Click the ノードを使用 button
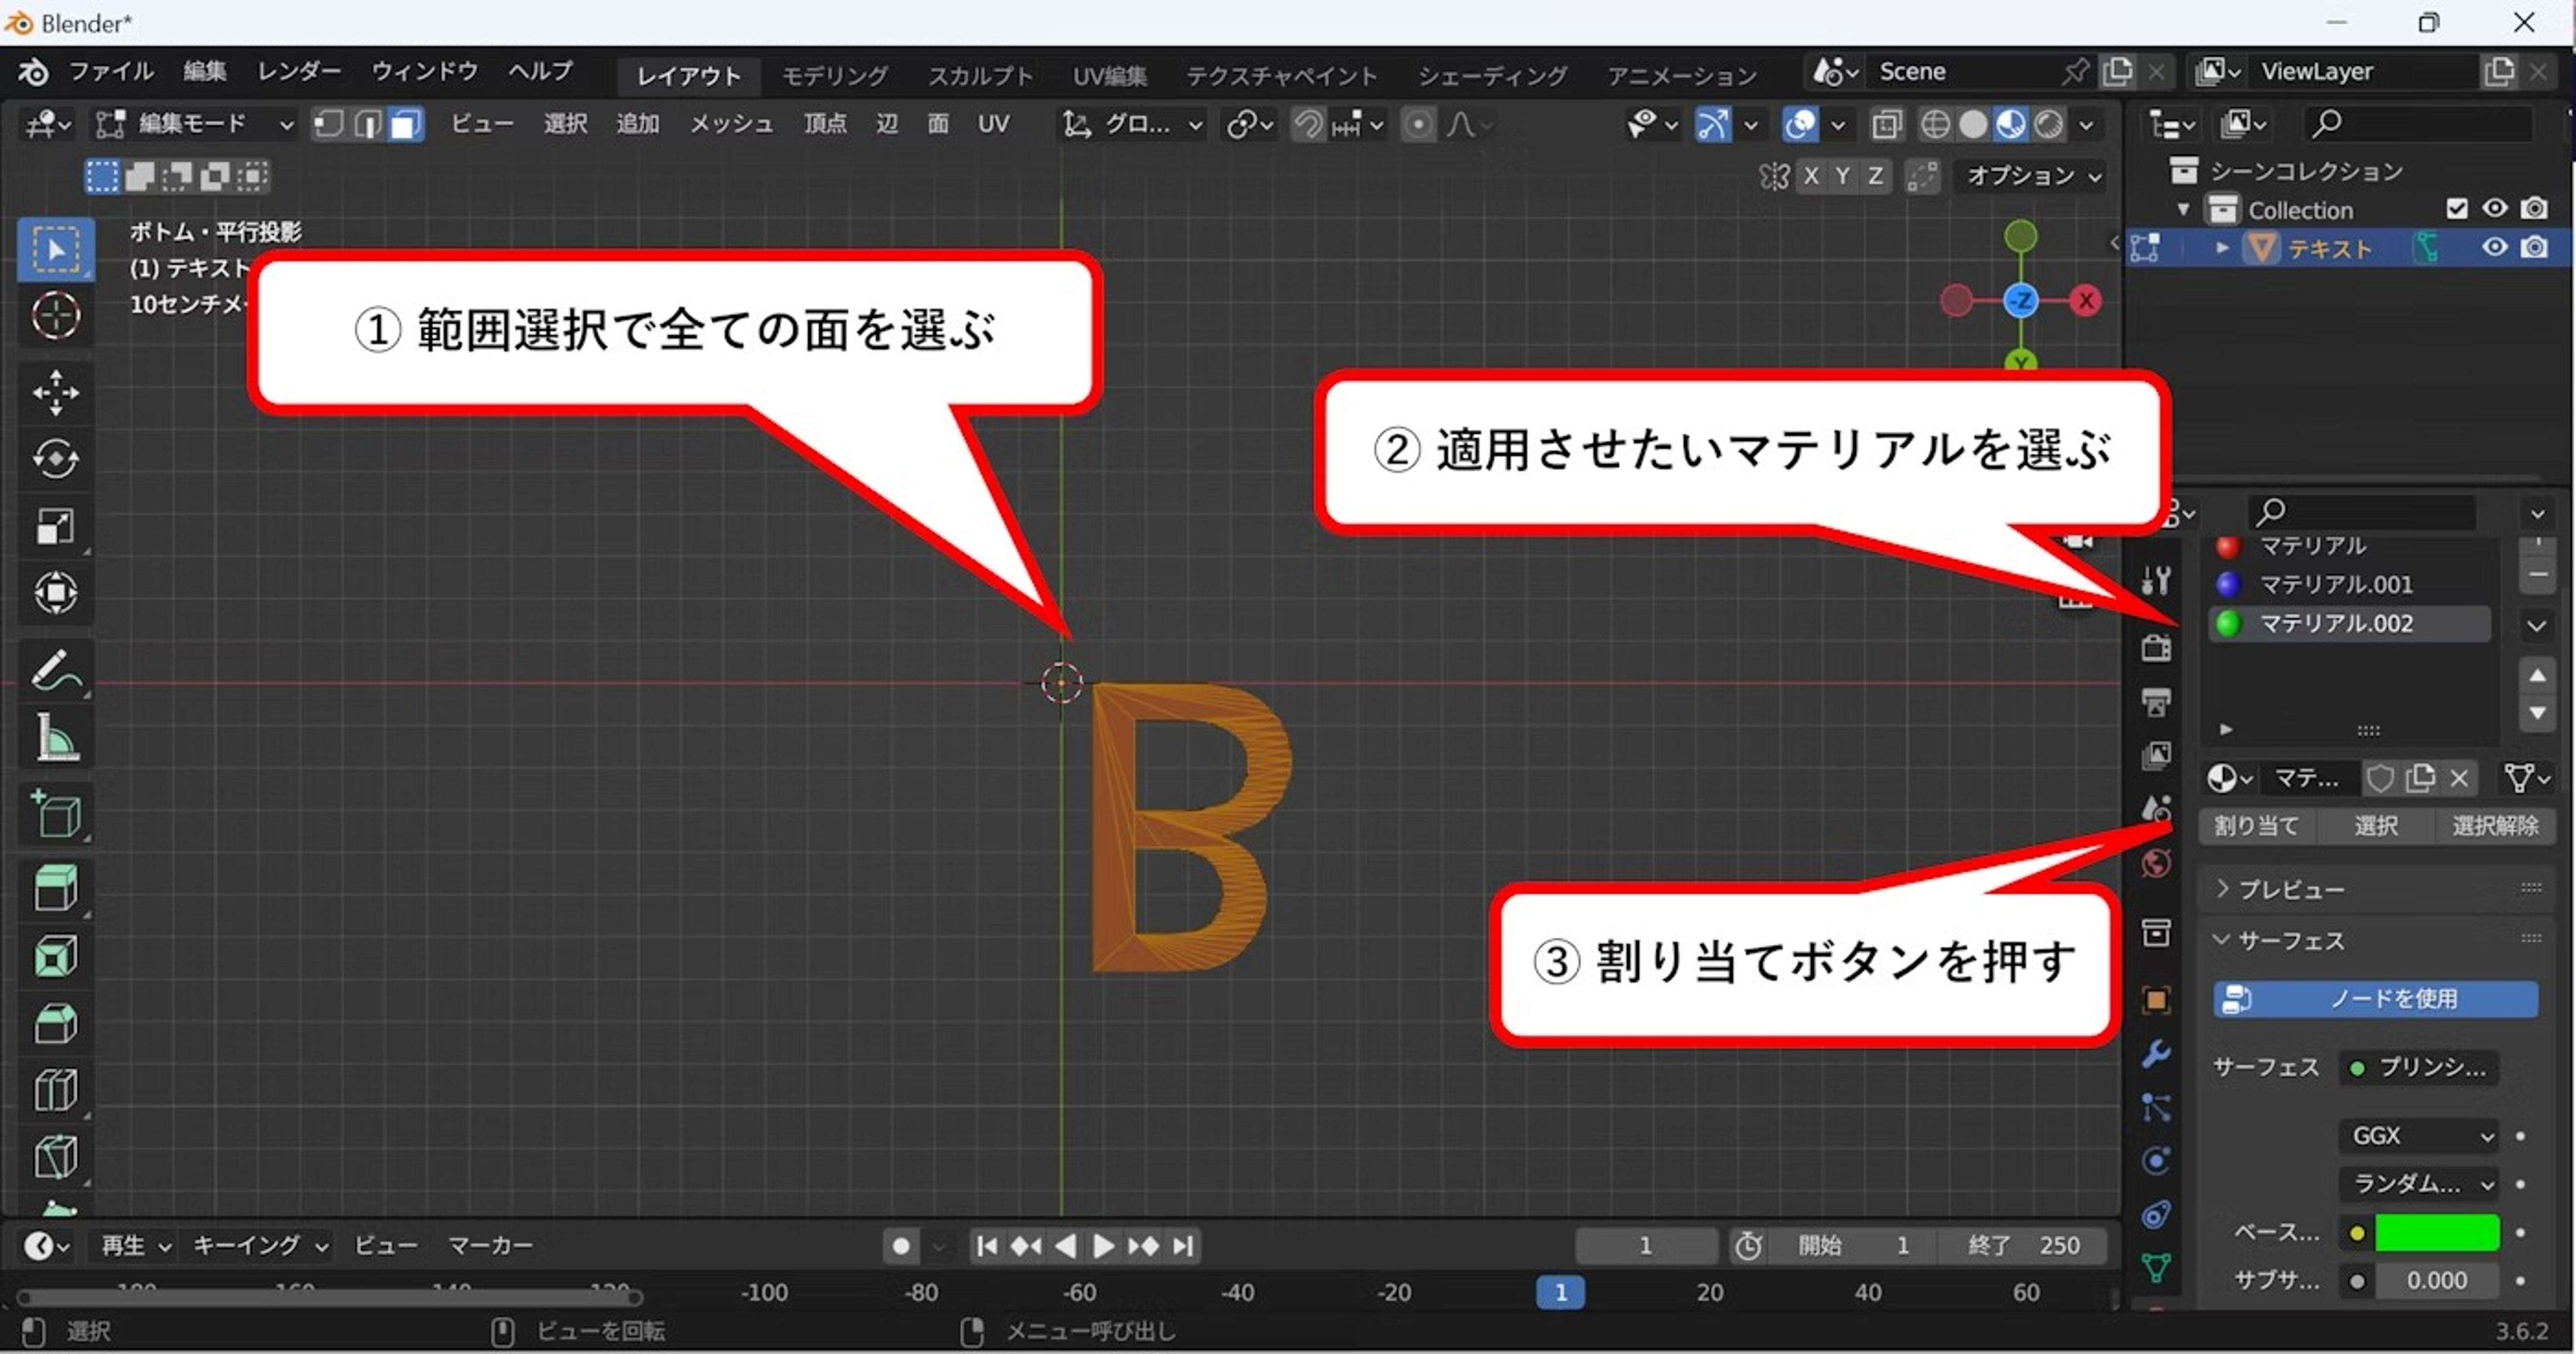The height and width of the screenshot is (1354, 2576). 2375,999
